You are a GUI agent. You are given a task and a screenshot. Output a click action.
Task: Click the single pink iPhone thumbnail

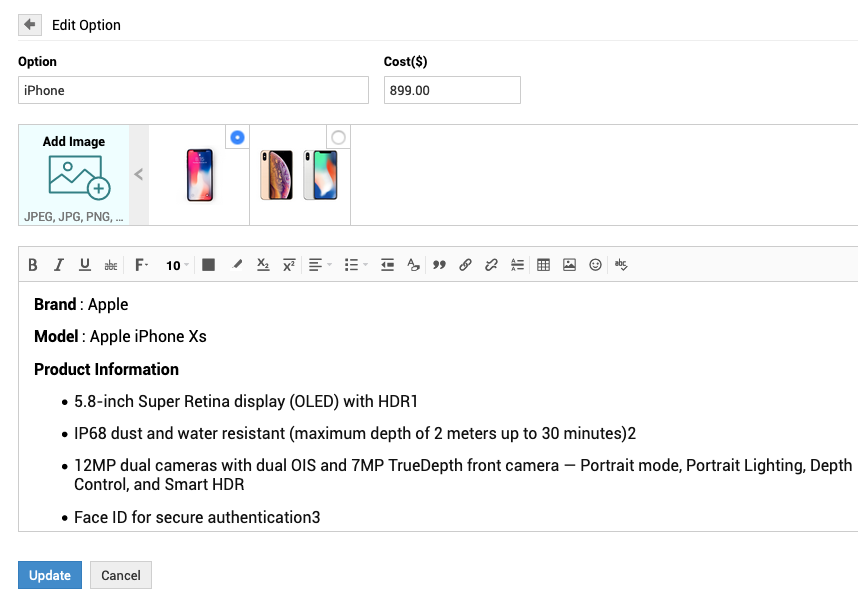(x=200, y=175)
